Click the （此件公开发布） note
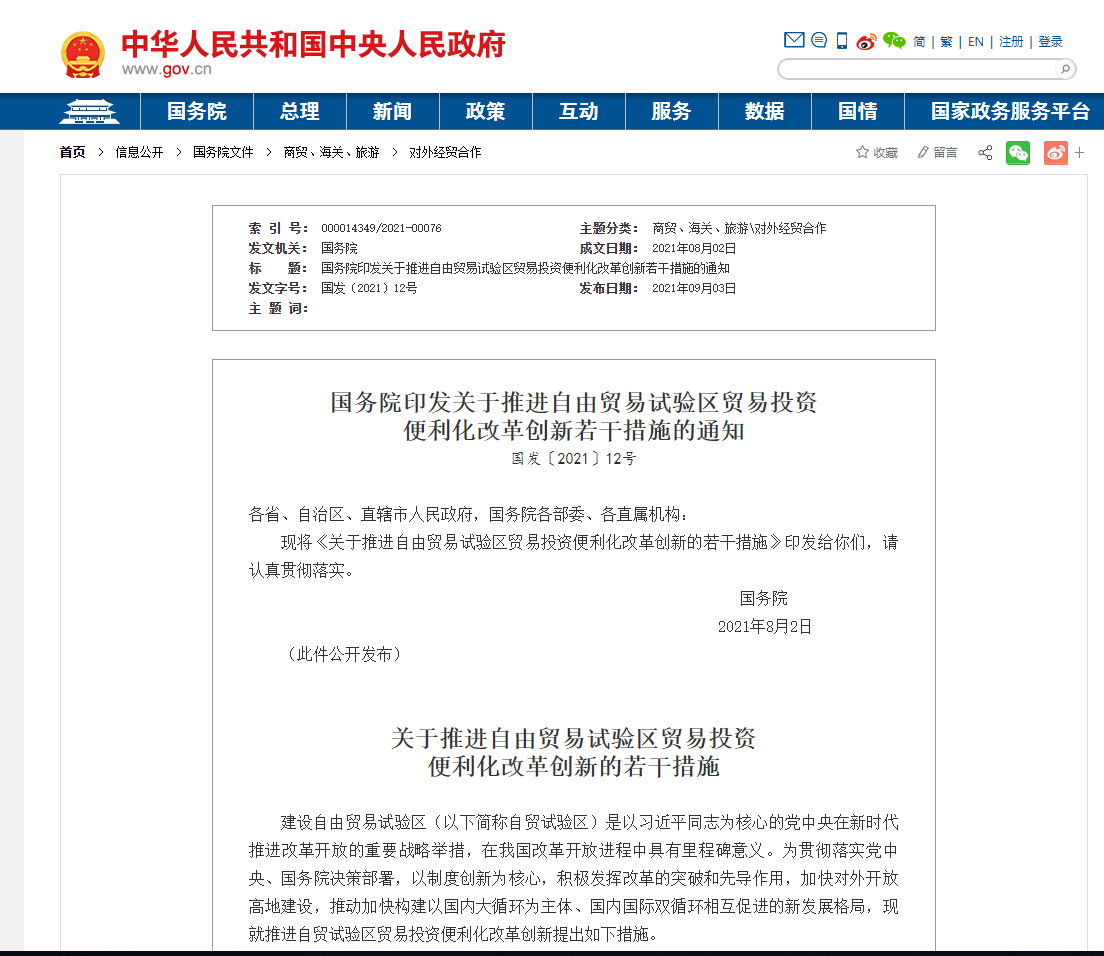Viewport: 1104px width, 956px height. pos(344,655)
